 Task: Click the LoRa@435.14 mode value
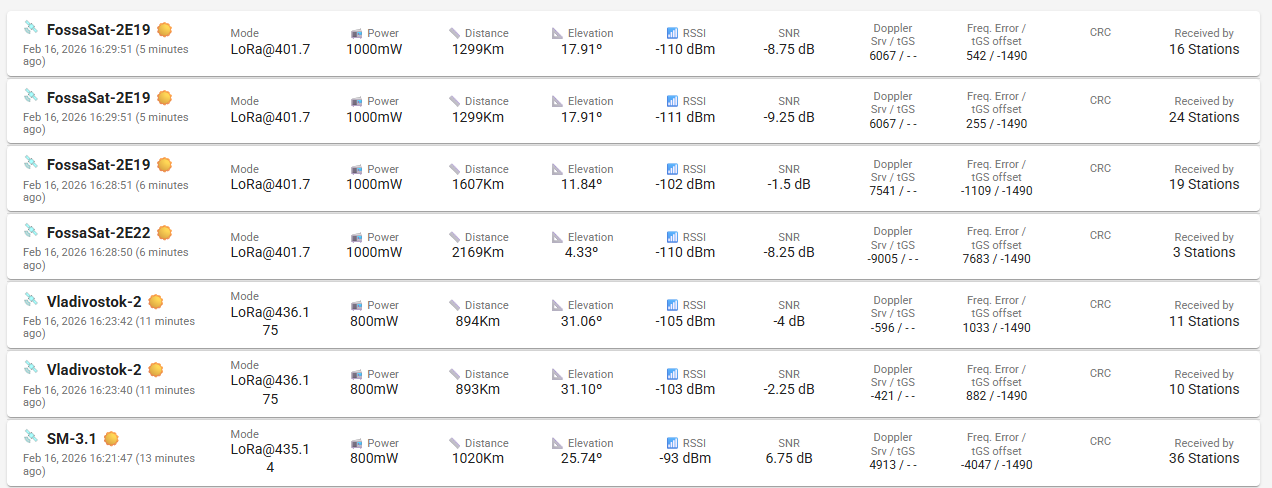pos(270,458)
